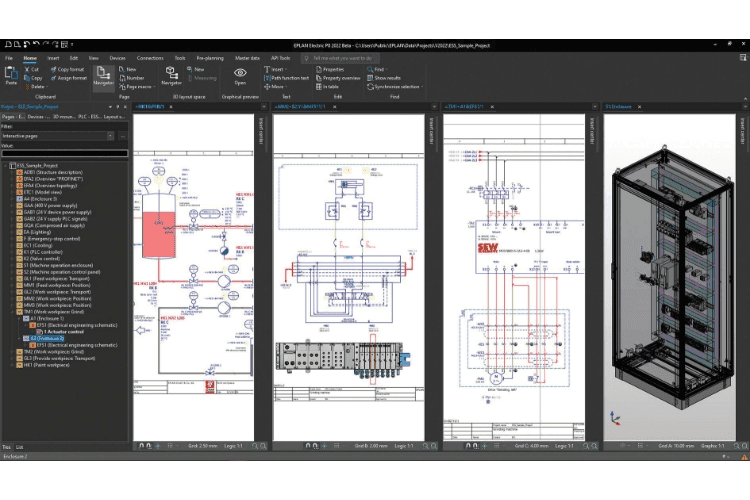The width and height of the screenshot is (750, 500).
Task: Click Tell me what you want to do field
Action: pyautogui.click(x=340, y=58)
